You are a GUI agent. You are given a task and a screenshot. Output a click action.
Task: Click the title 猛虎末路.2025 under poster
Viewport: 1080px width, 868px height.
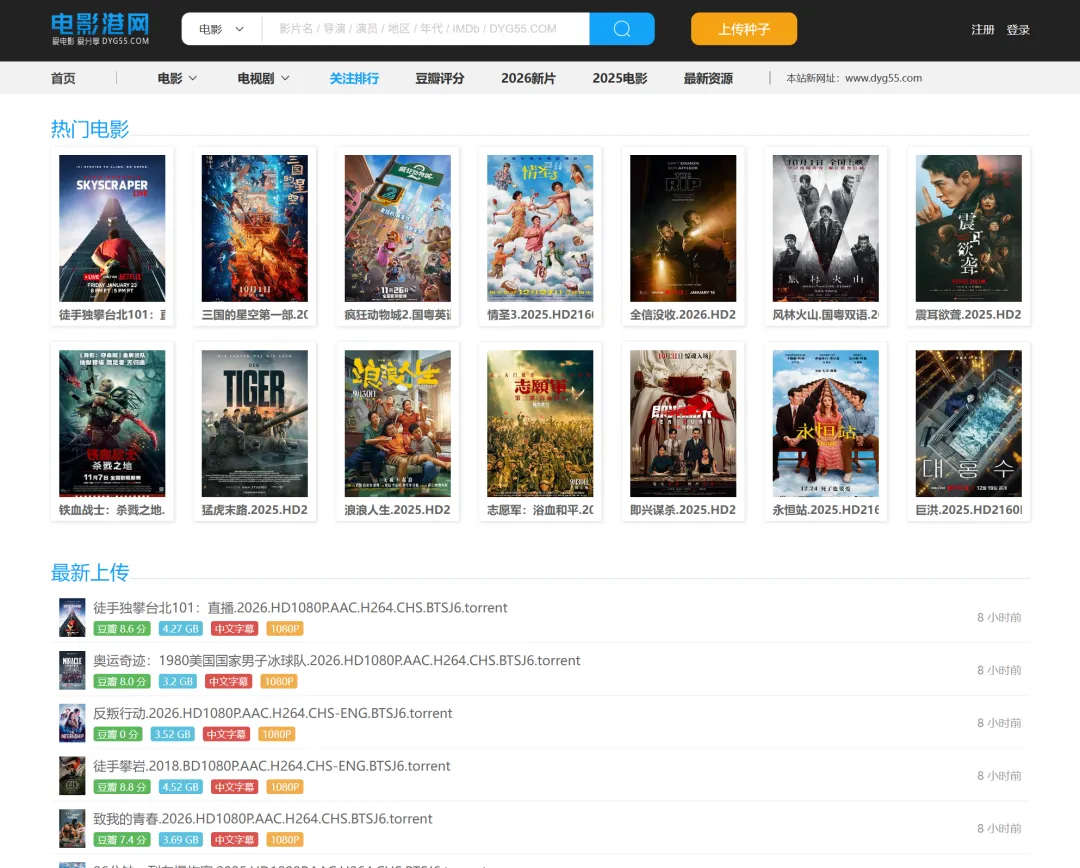pos(255,510)
